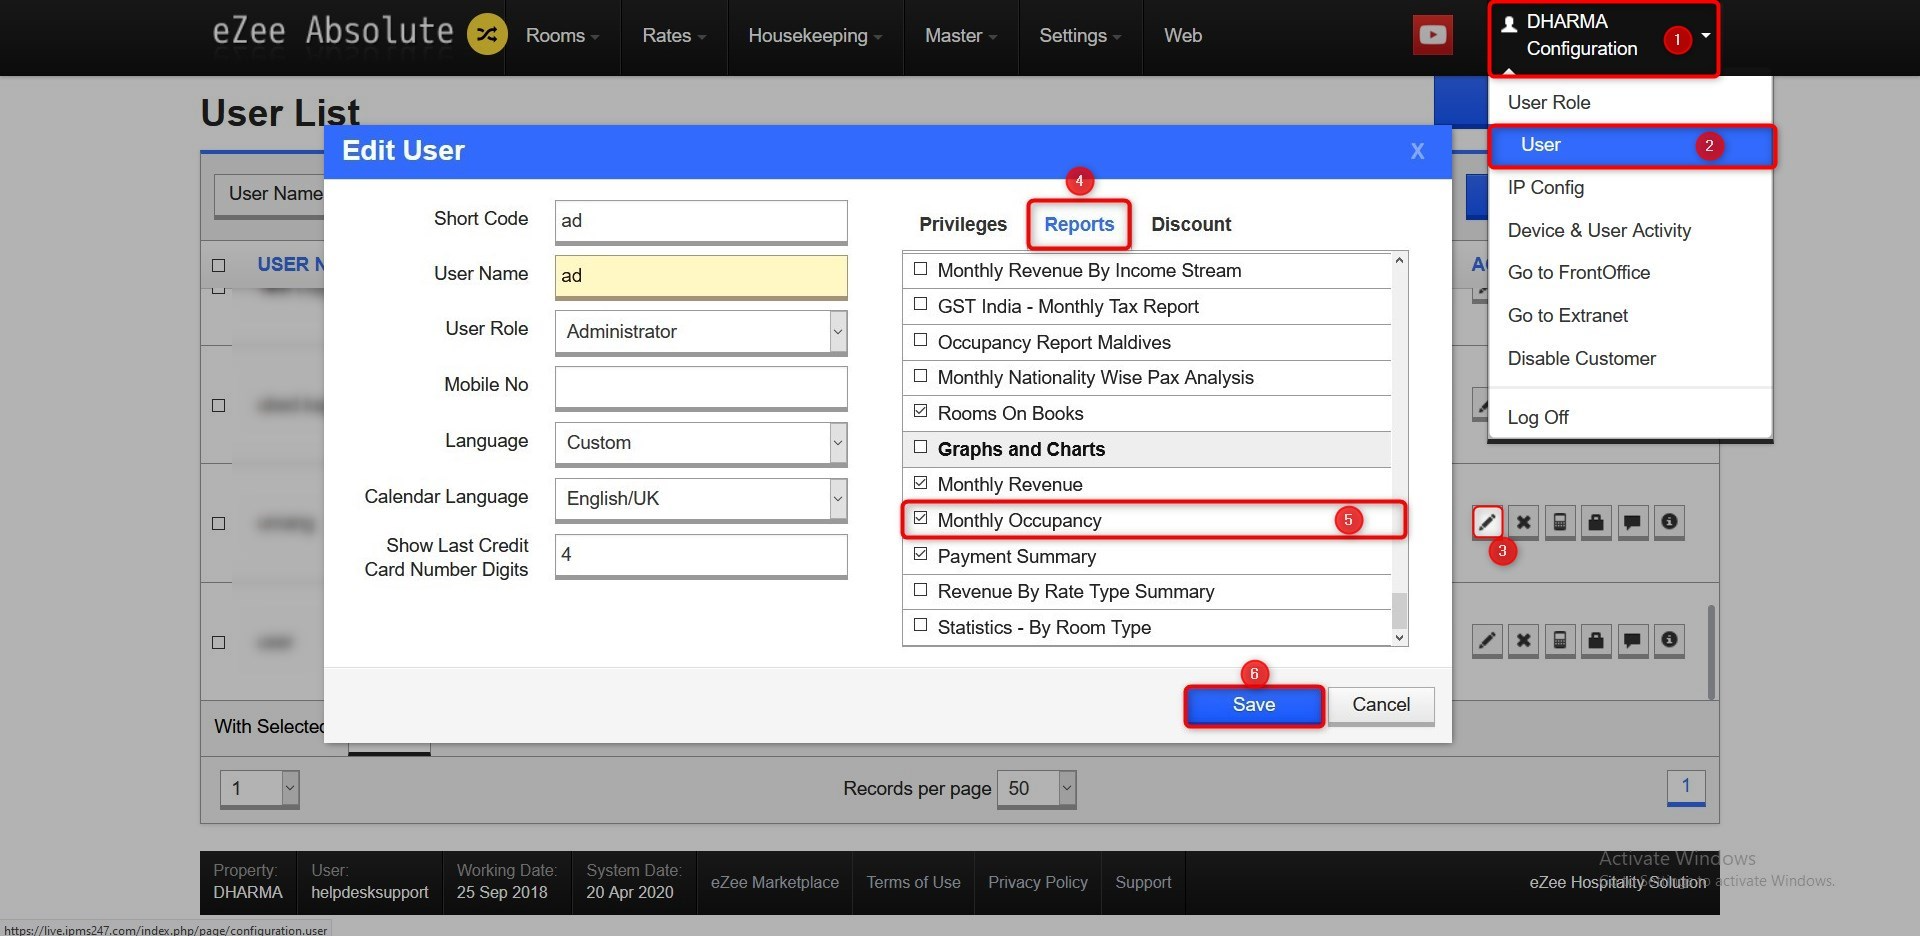The image size is (1920, 936).
Task: Click mobile device icon in bottom user row
Action: 1560,640
